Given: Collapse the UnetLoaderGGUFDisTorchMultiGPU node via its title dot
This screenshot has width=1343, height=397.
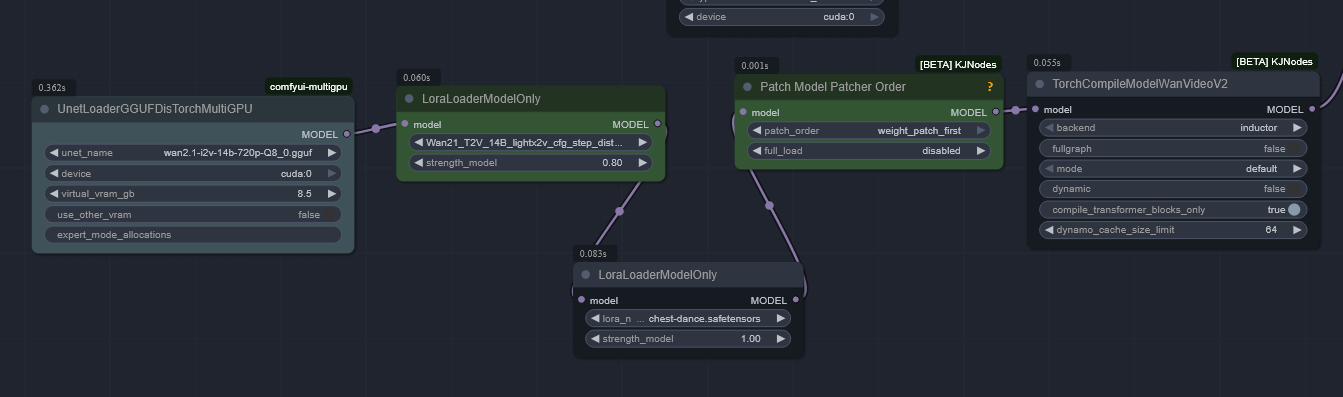Looking at the screenshot, I should click(x=45, y=109).
